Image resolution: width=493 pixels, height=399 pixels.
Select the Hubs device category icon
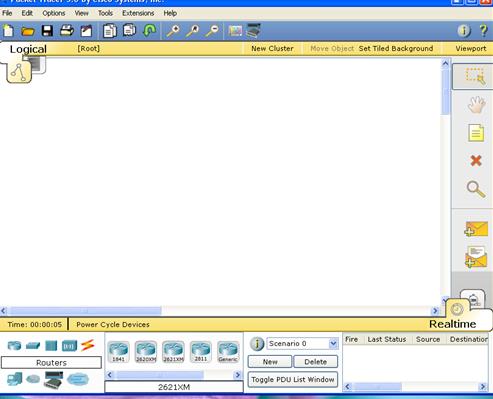[51, 346]
